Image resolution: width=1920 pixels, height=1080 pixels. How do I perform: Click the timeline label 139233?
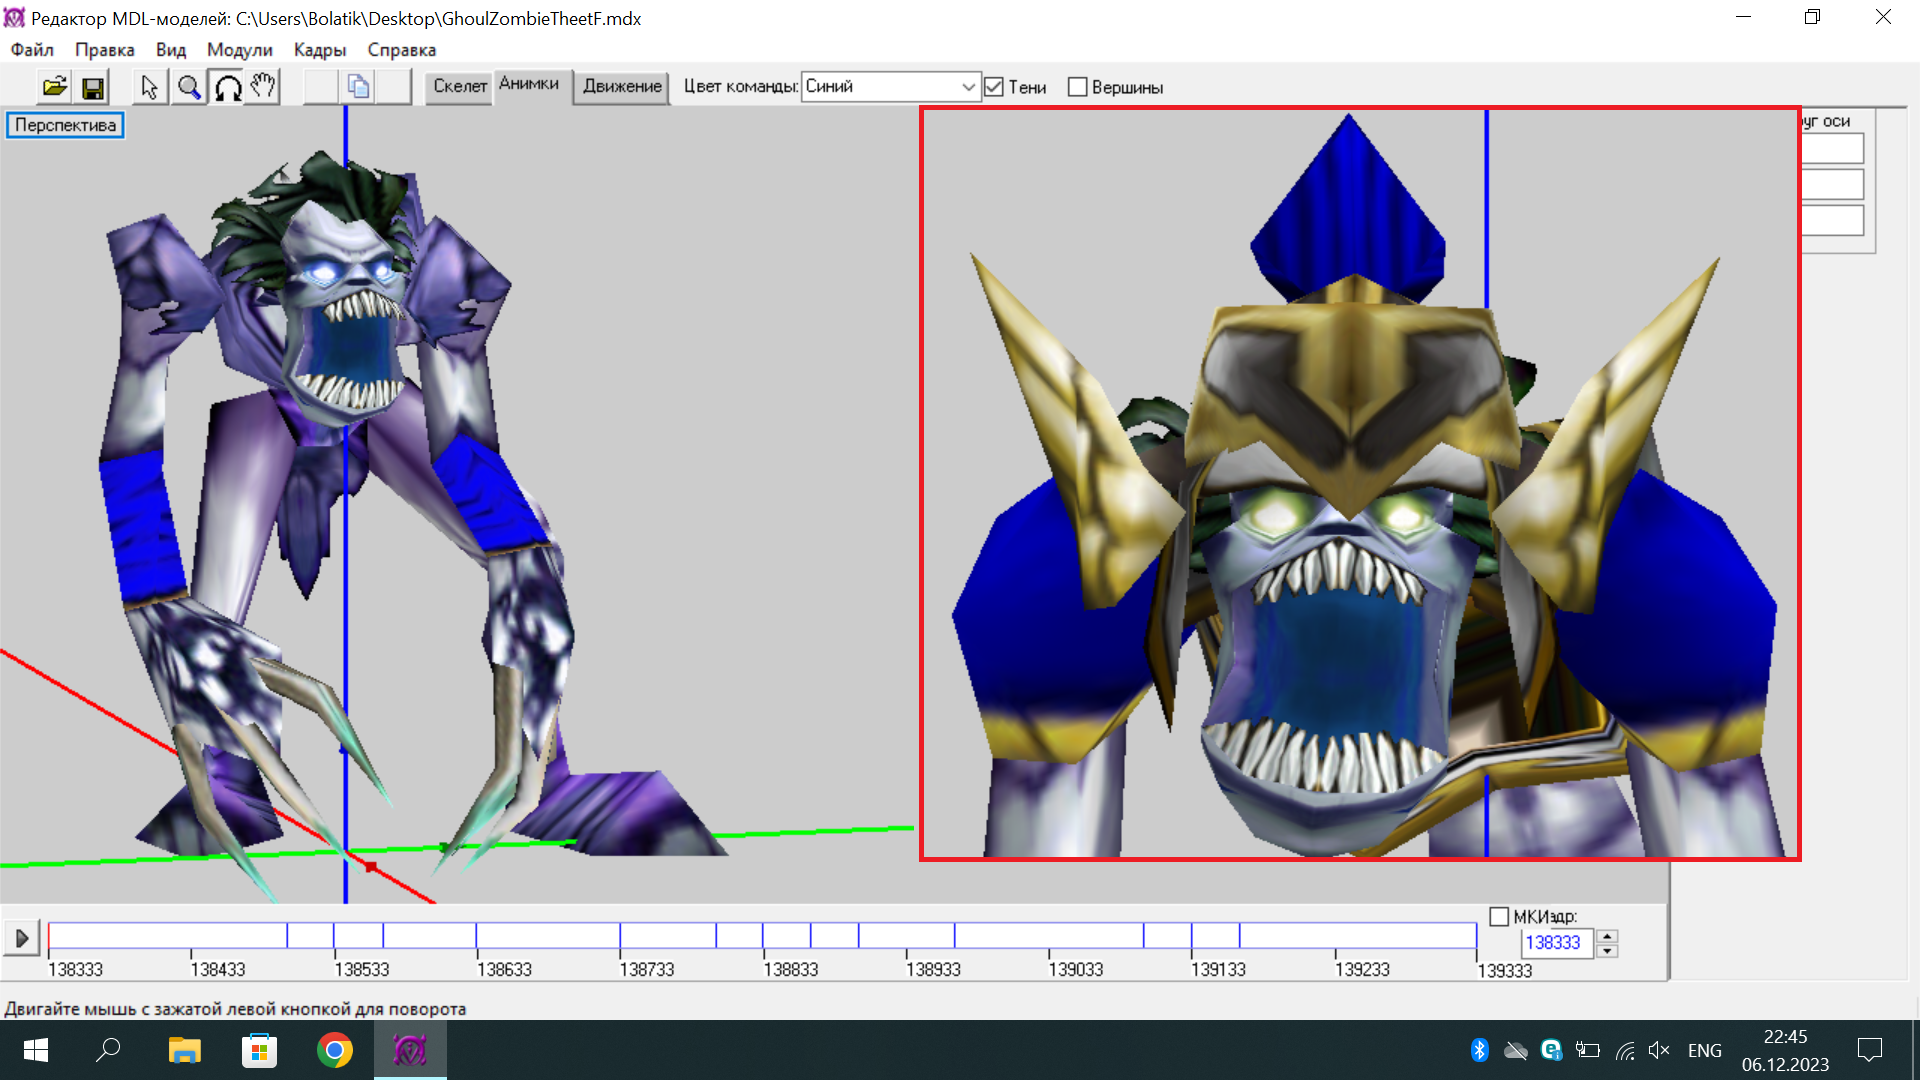[1362, 970]
